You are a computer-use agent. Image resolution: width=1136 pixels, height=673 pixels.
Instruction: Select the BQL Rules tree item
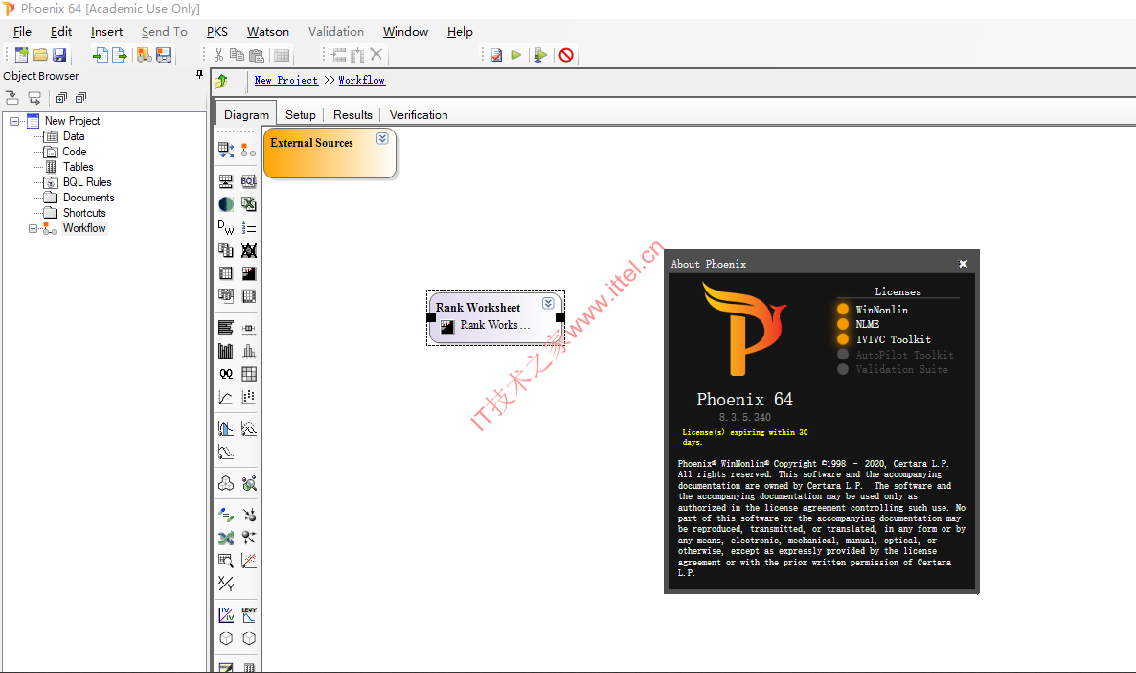[87, 182]
